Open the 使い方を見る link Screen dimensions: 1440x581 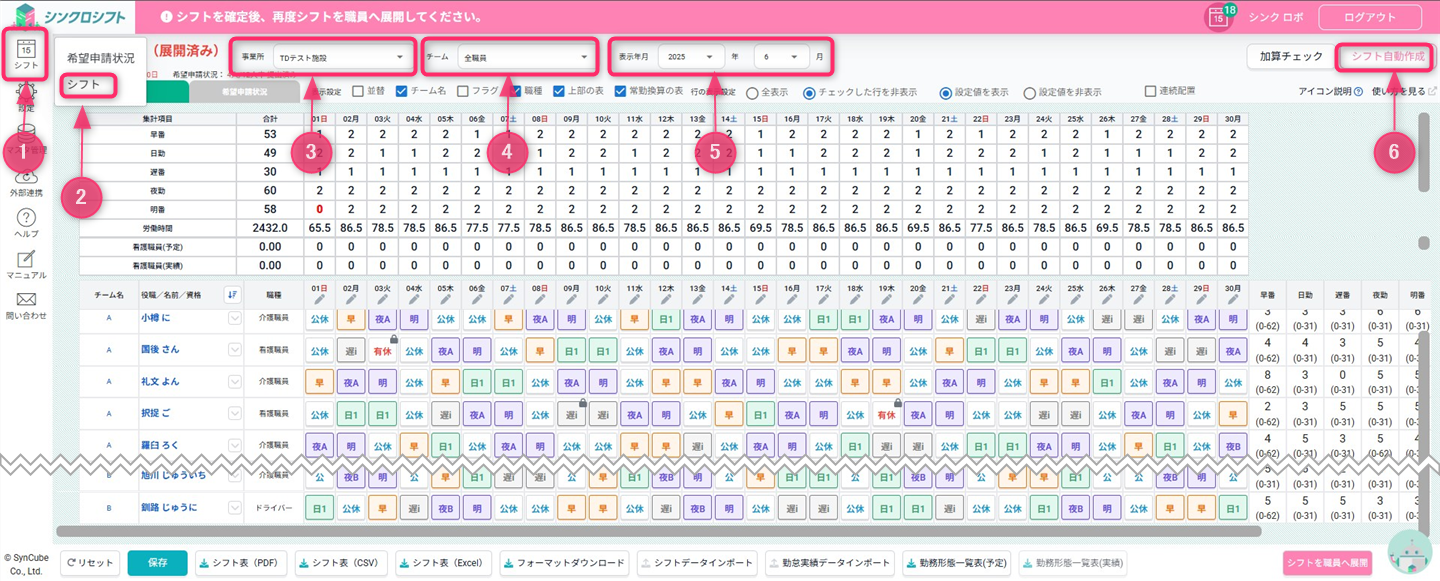pyautogui.click(x=1398, y=92)
